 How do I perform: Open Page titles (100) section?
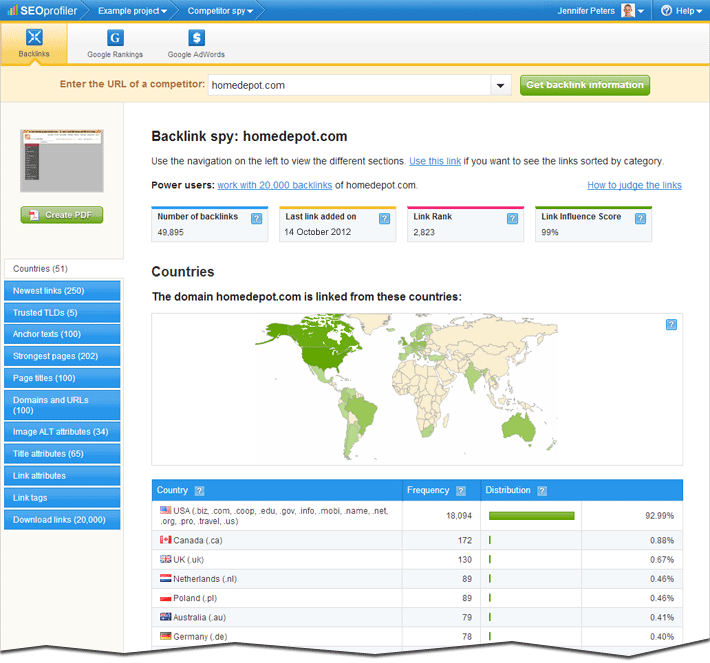pyautogui.click(x=62, y=378)
